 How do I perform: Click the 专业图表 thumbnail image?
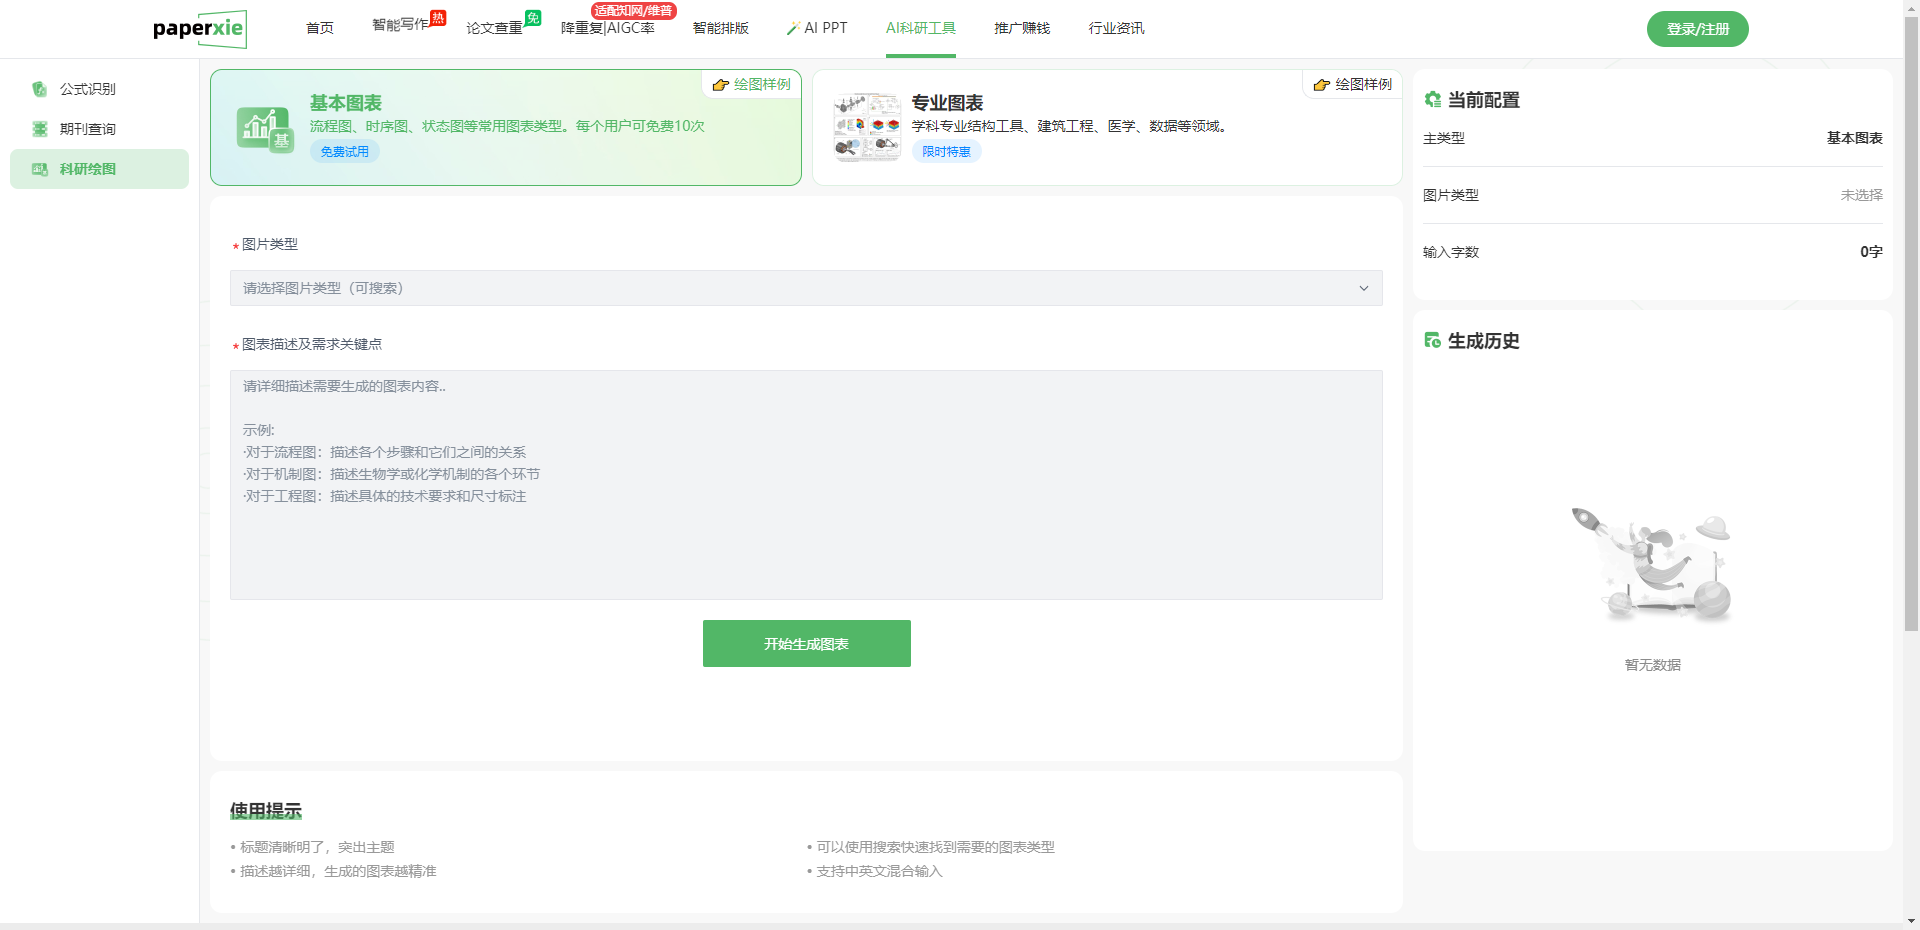(x=868, y=127)
